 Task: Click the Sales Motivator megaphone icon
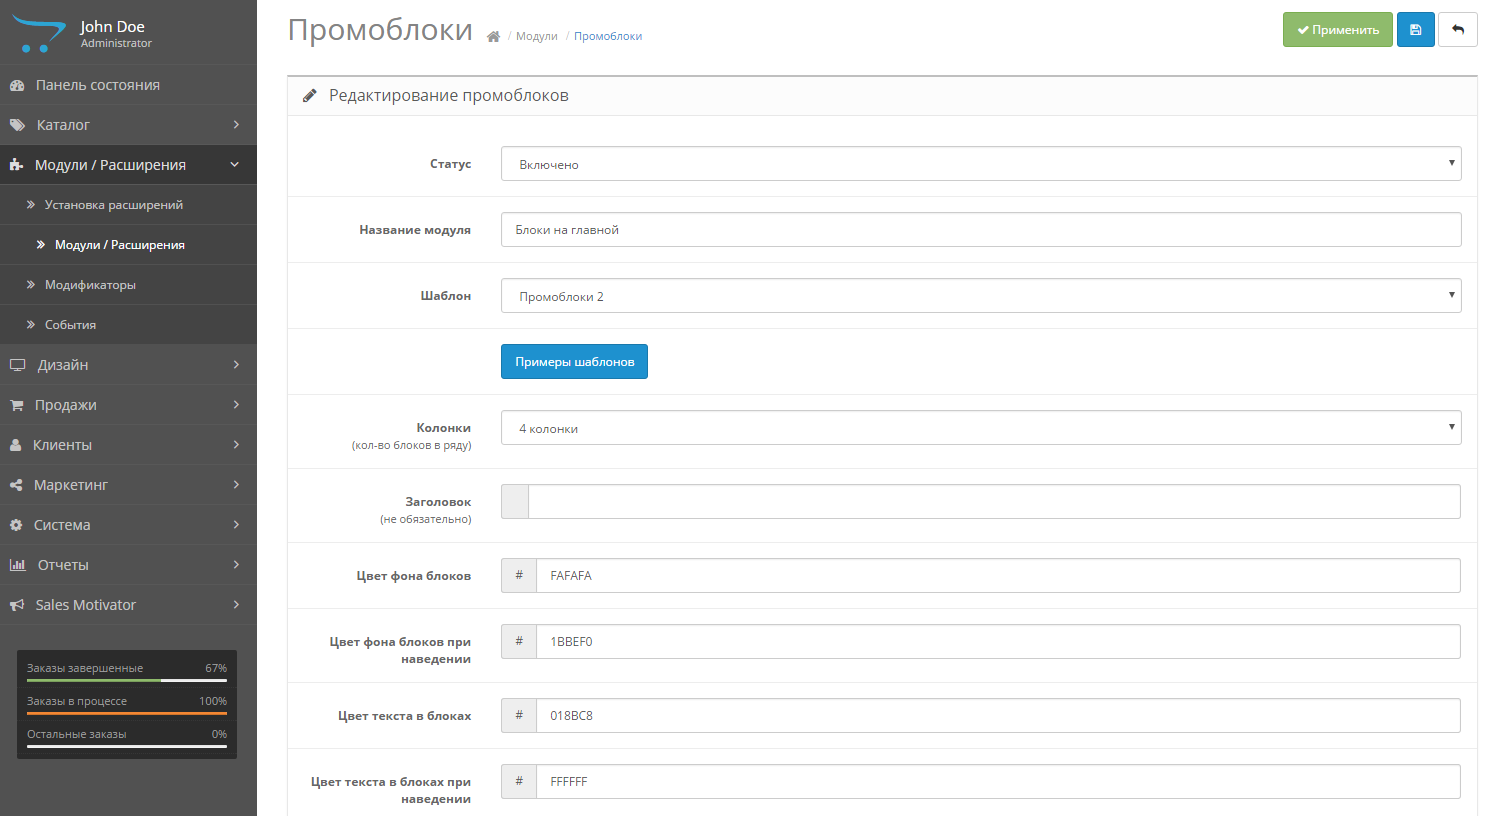click(17, 605)
